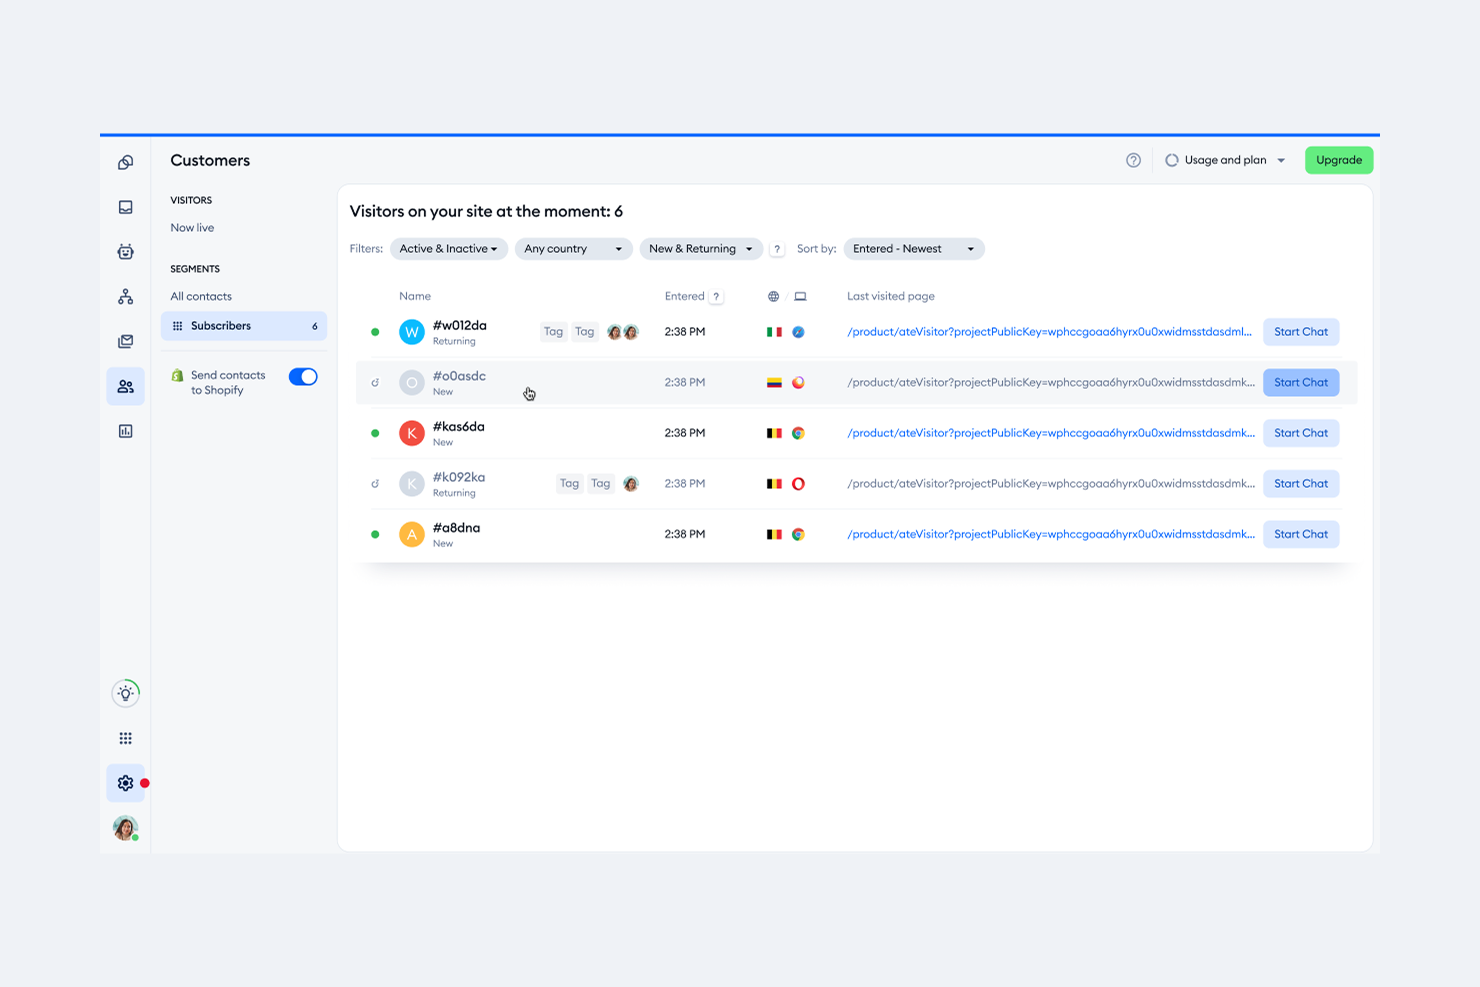This screenshot has height=987, width=1480.
Task: Start Chat with visitor #kas6da
Action: click(1300, 432)
